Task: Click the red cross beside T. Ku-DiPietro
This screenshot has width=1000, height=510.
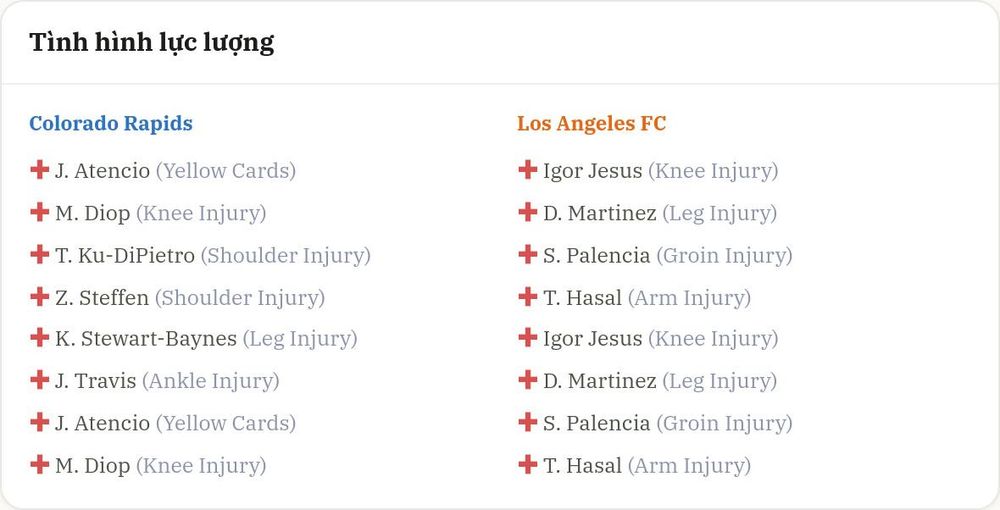Action: 40,254
